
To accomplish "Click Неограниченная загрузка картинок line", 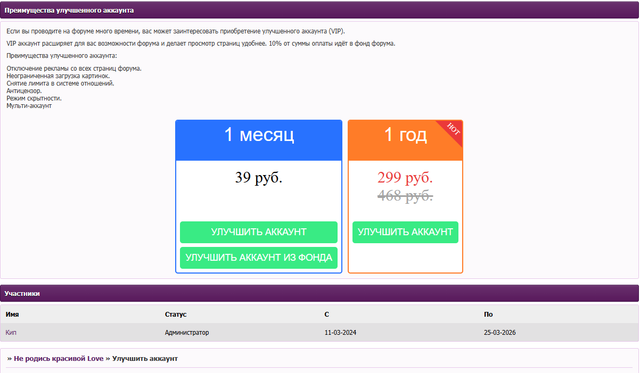I will 58,76.
